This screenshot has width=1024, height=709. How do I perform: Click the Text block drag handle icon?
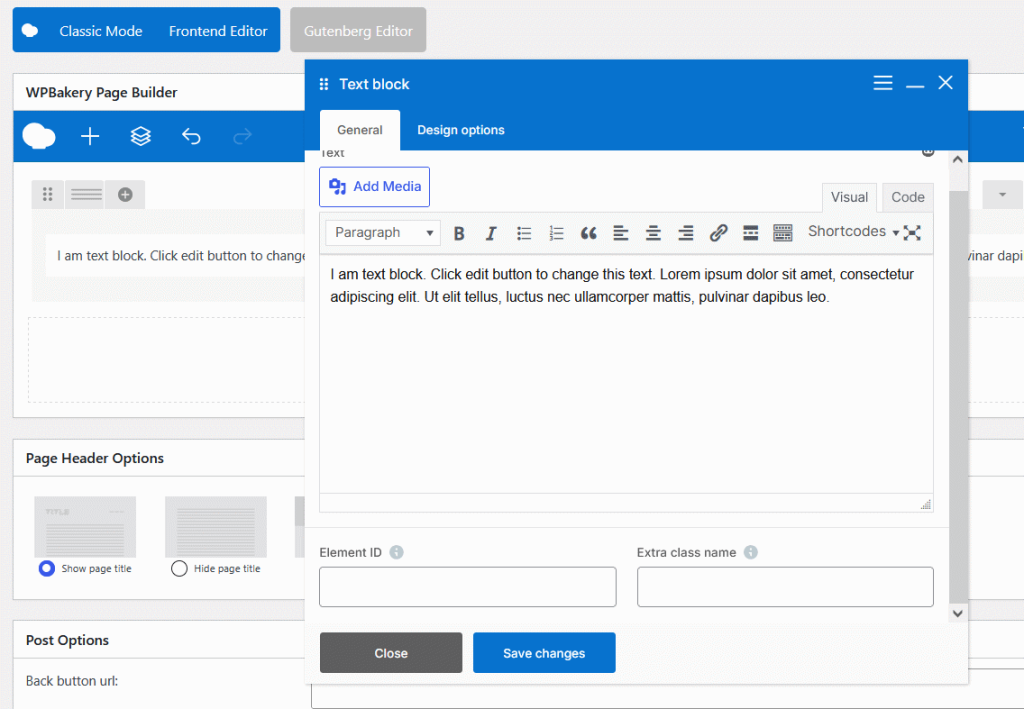(324, 84)
